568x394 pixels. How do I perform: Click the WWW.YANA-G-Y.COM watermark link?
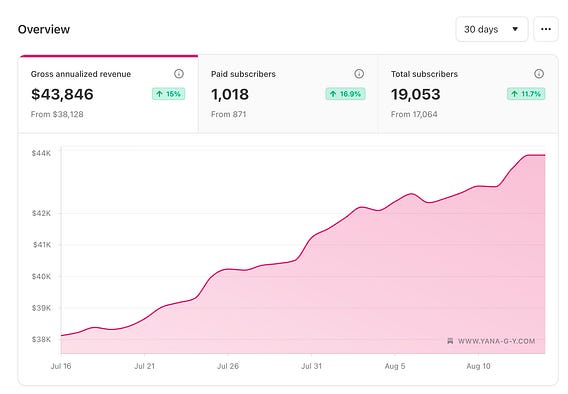pos(496,341)
